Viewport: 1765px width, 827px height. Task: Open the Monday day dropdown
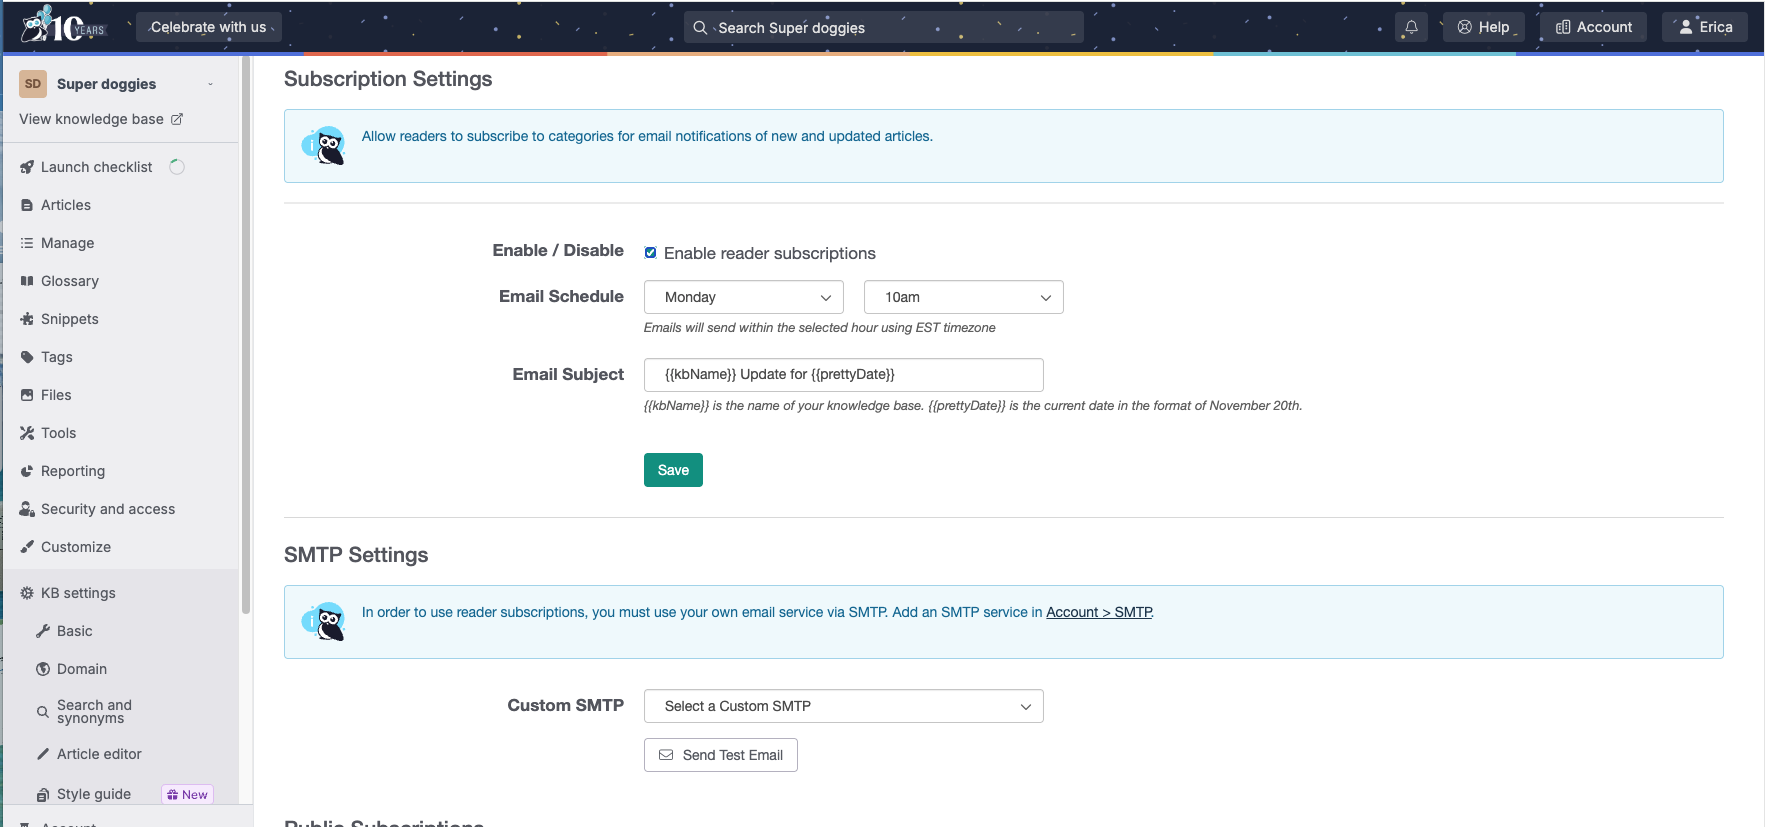744,297
